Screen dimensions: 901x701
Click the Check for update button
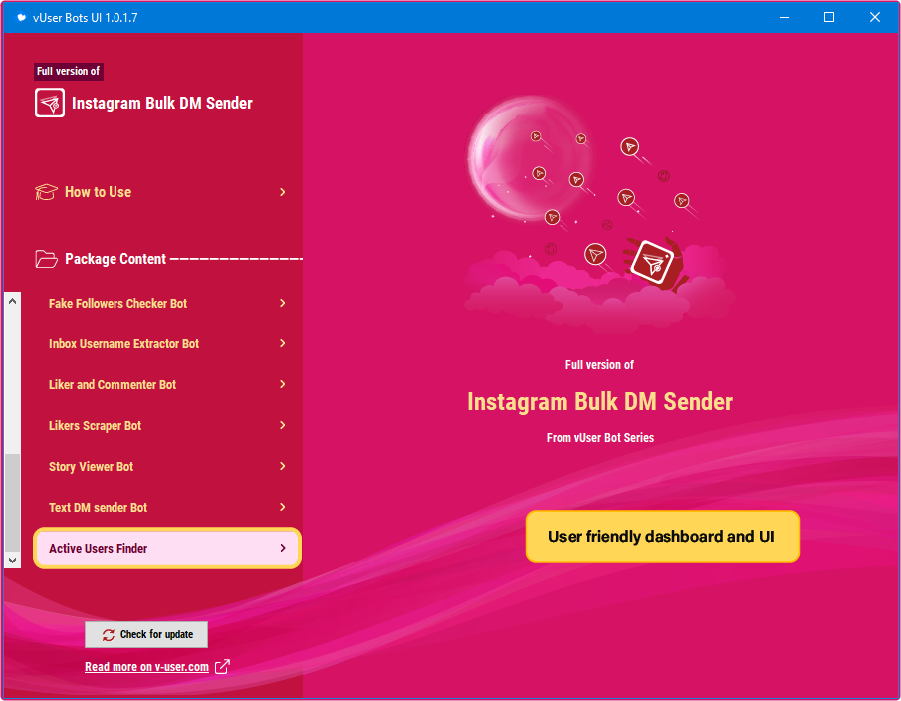(147, 634)
